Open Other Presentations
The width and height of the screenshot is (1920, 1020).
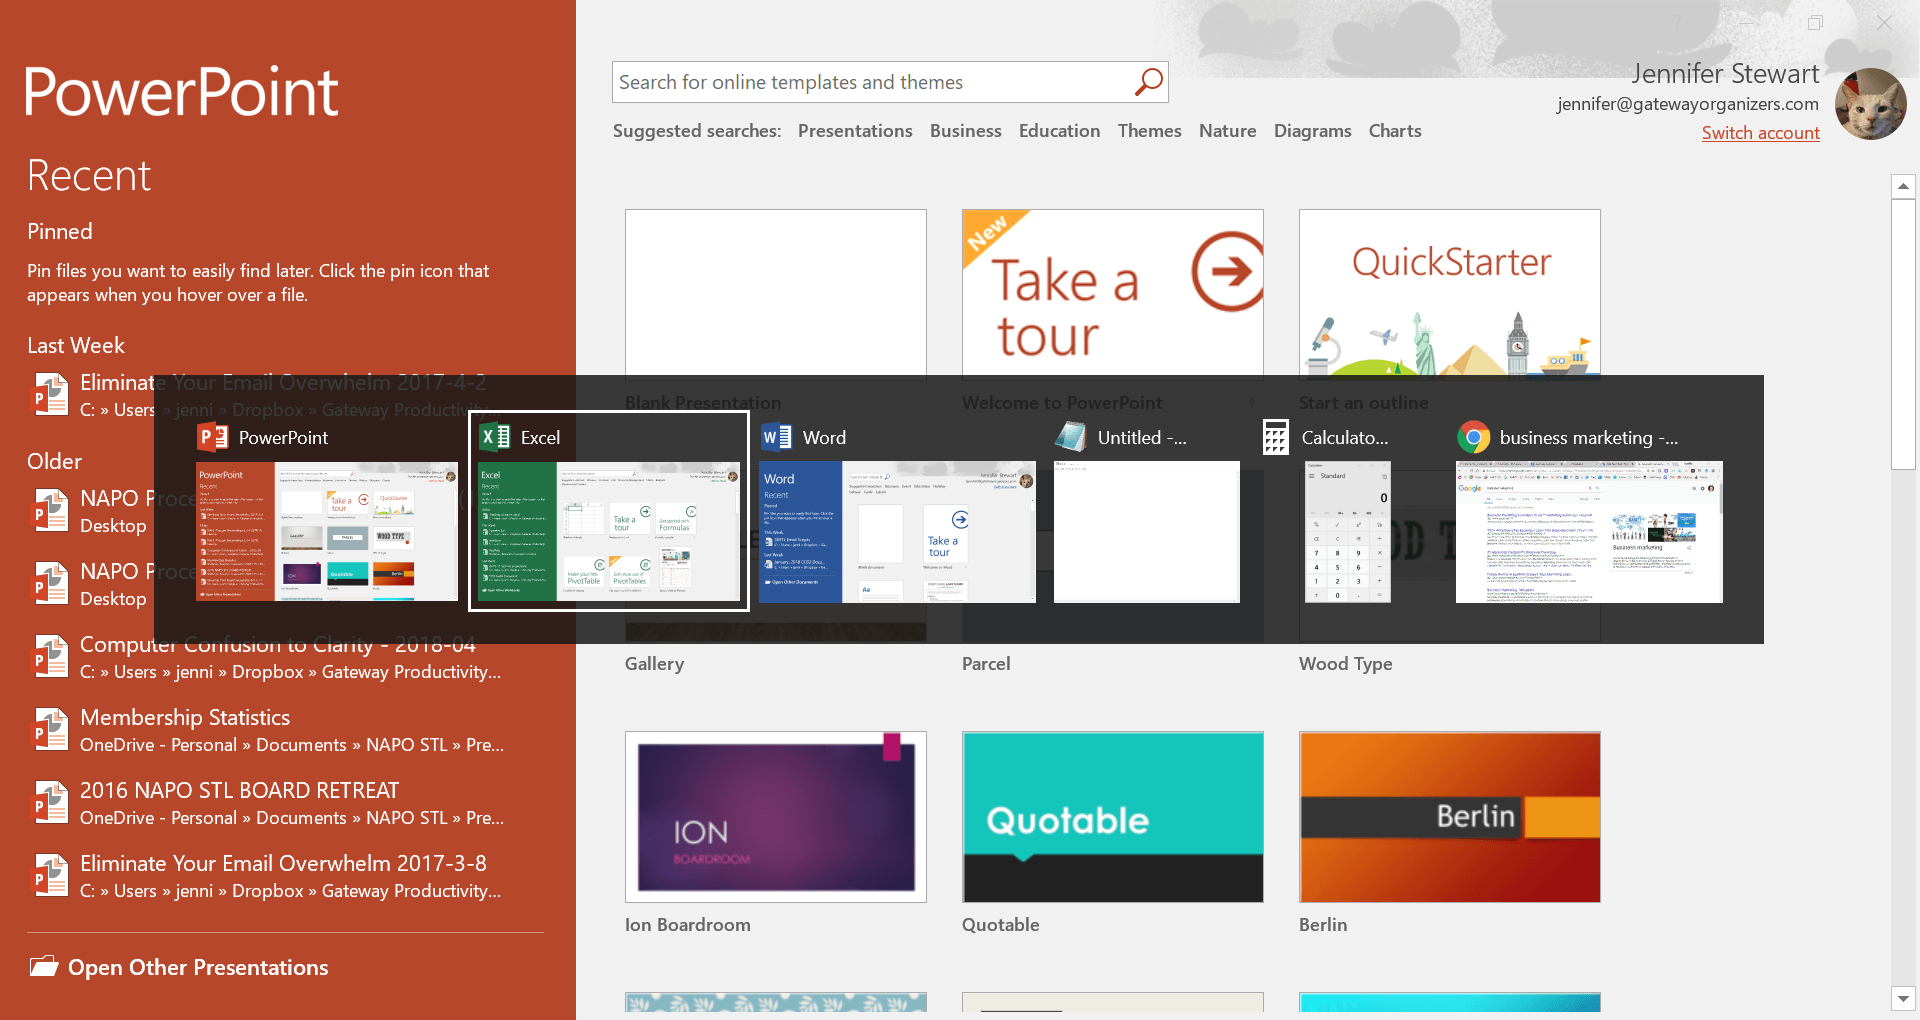click(198, 967)
